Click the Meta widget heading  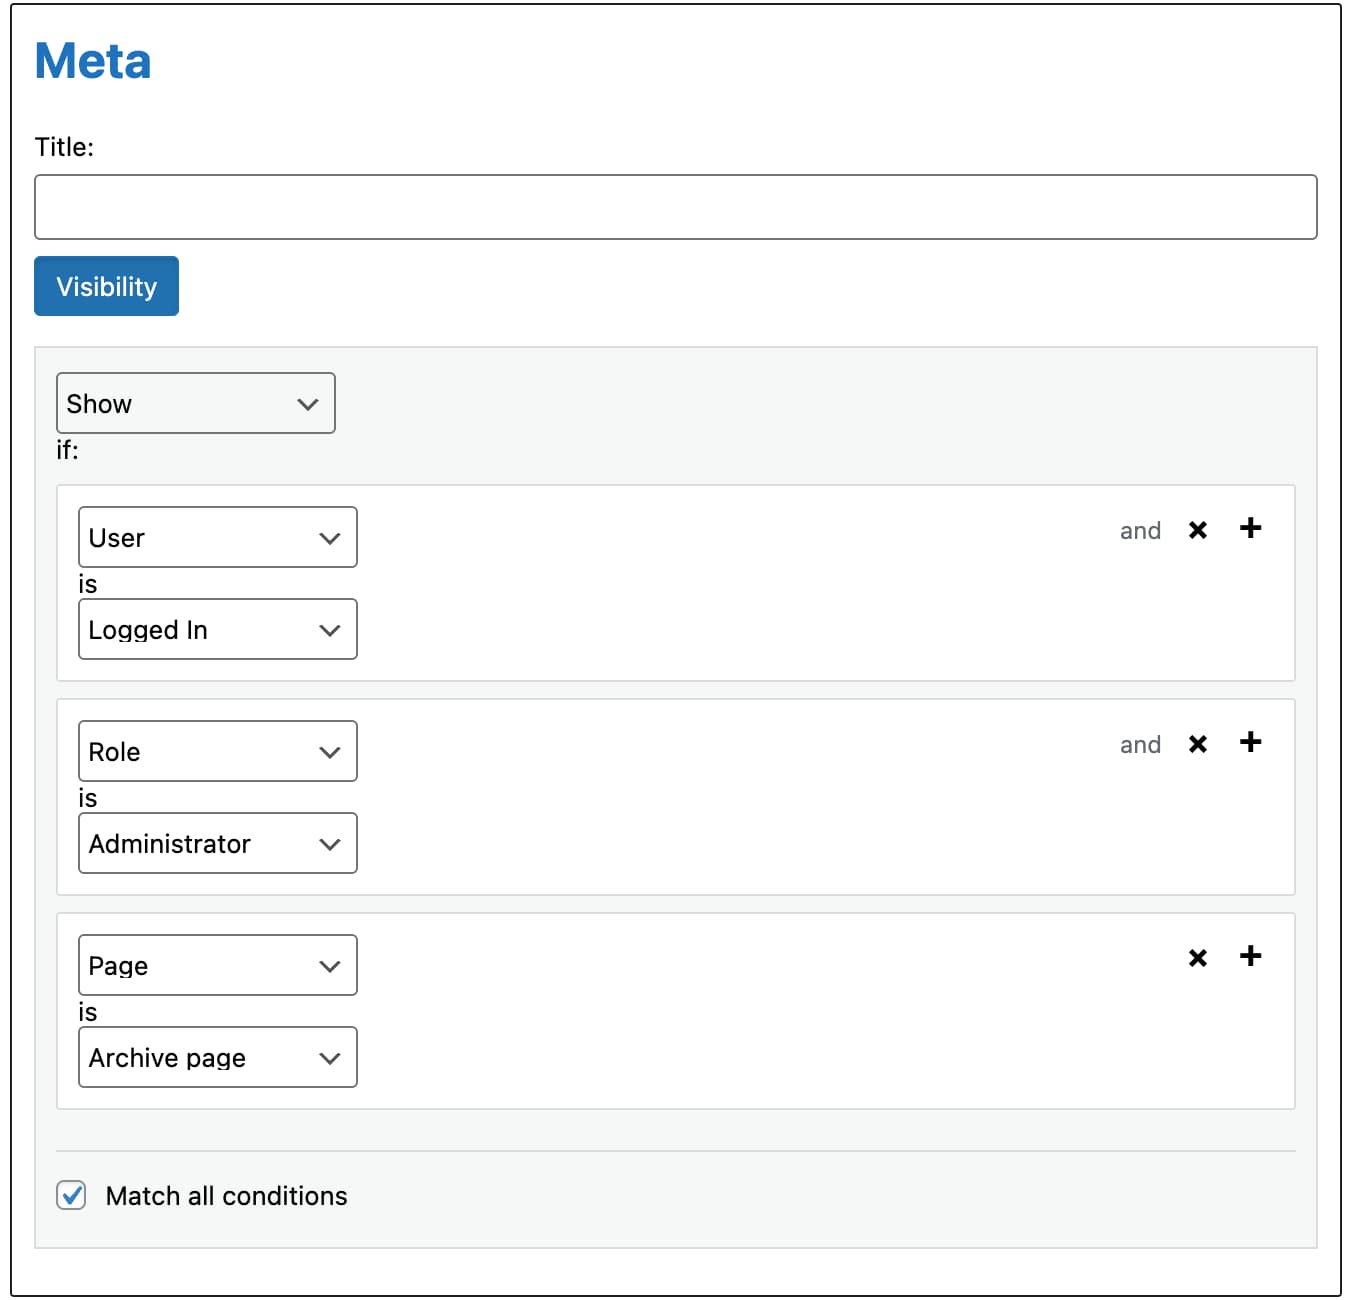point(93,61)
